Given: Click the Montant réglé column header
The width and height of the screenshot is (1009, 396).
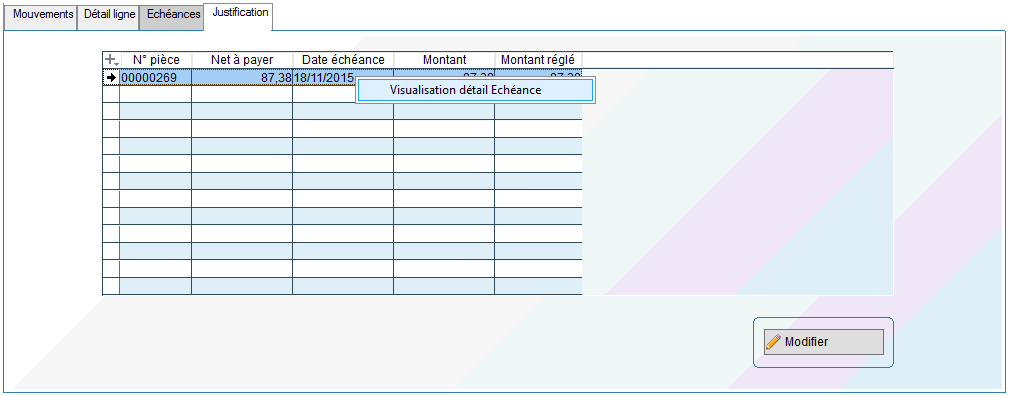Looking at the screenshot, I should 538,60.
